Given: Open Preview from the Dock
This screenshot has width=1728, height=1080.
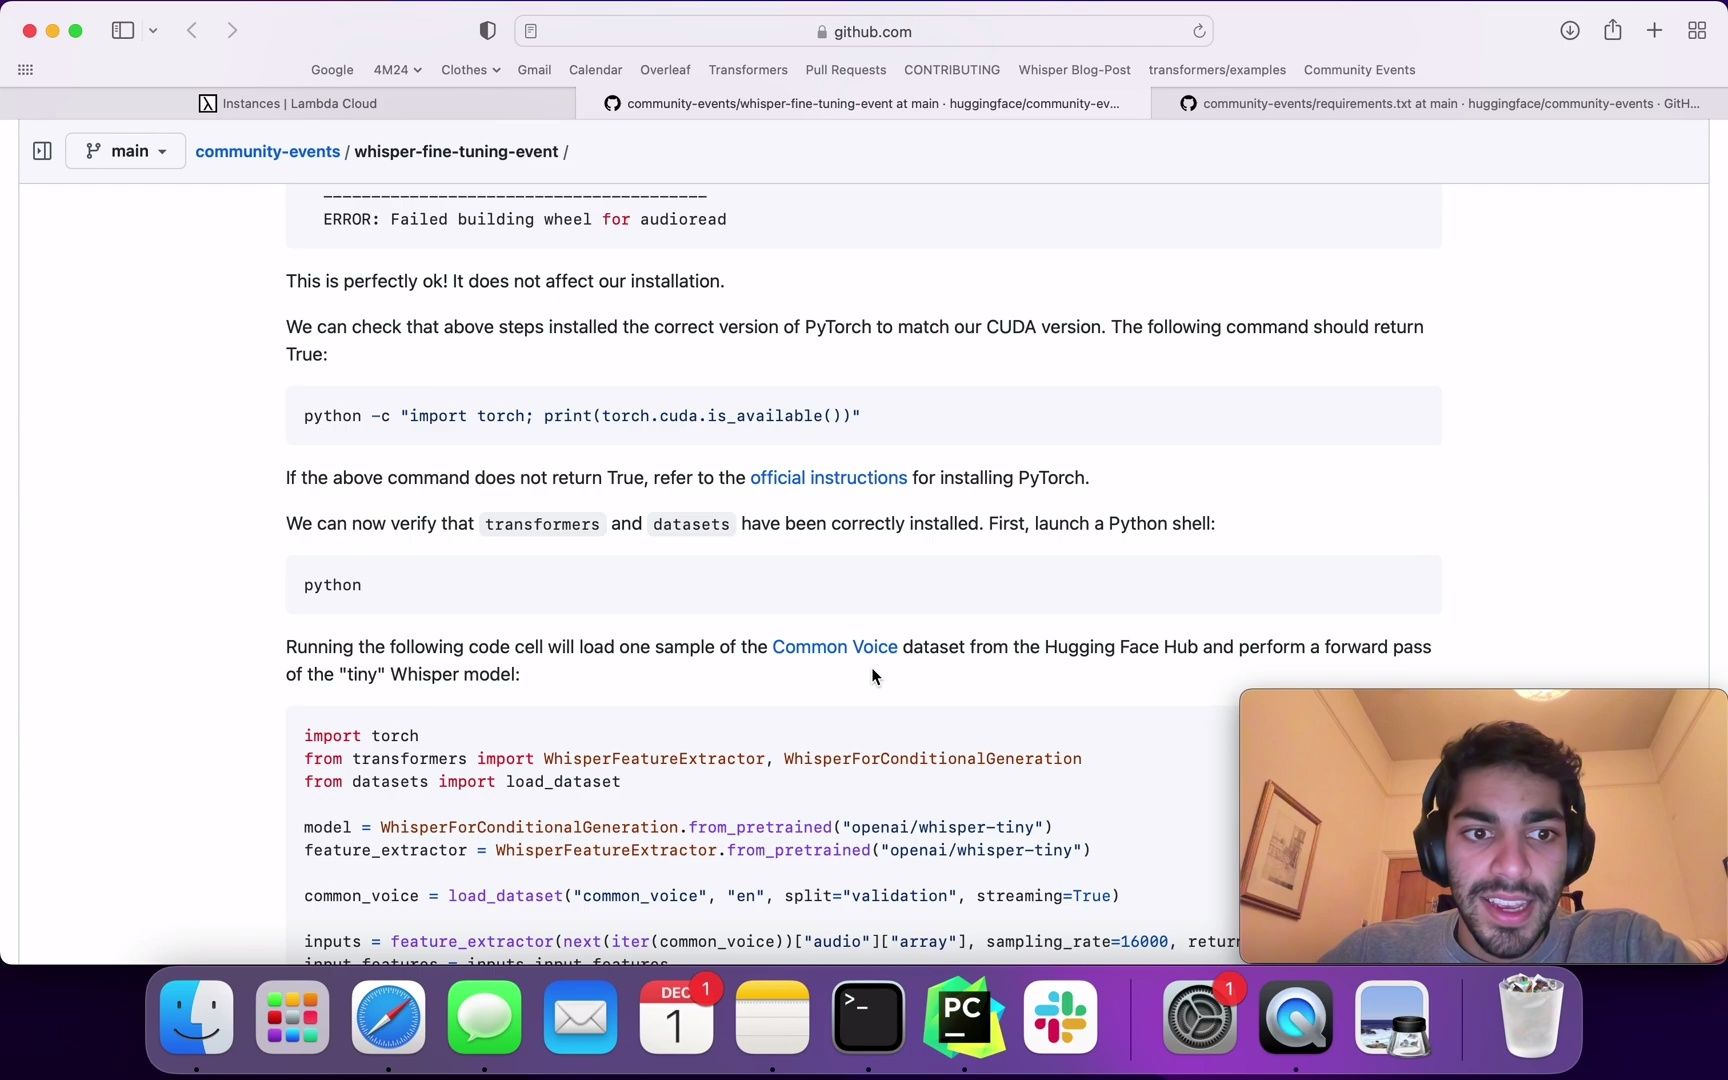Looking at the screenshot, I should (x=1392, y=1018).
